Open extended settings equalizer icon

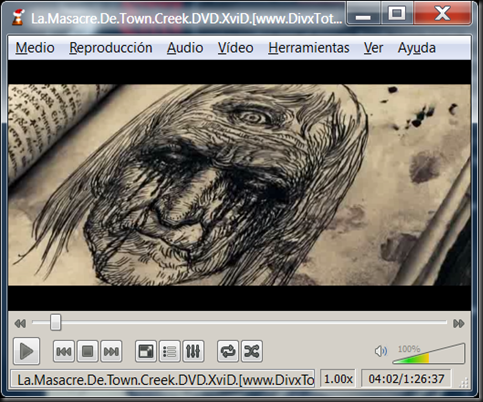(x=193, y=351)
